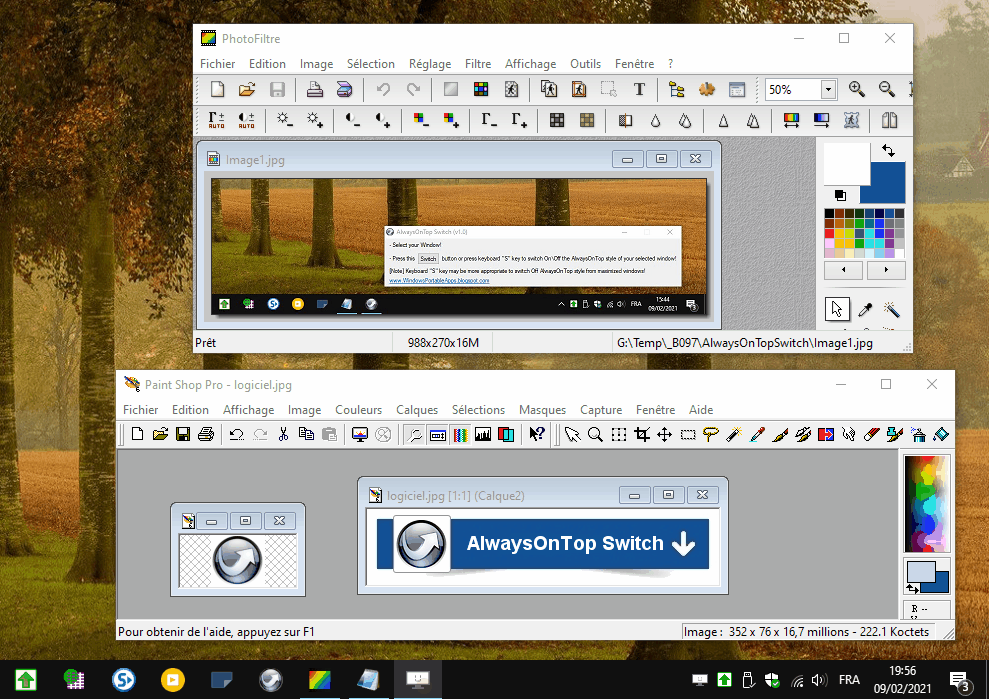Click the Image1.jpg canvas in PhotoFiltre
This screenshot has height=699, width=989.
[459, 247]
